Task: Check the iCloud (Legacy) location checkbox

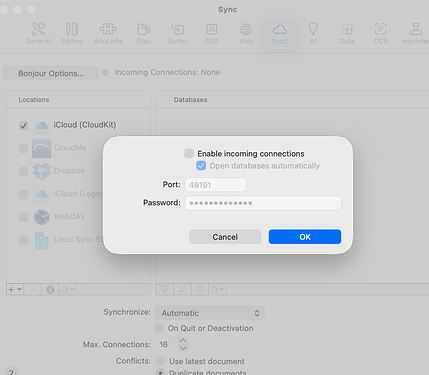Action: [23, 194]
